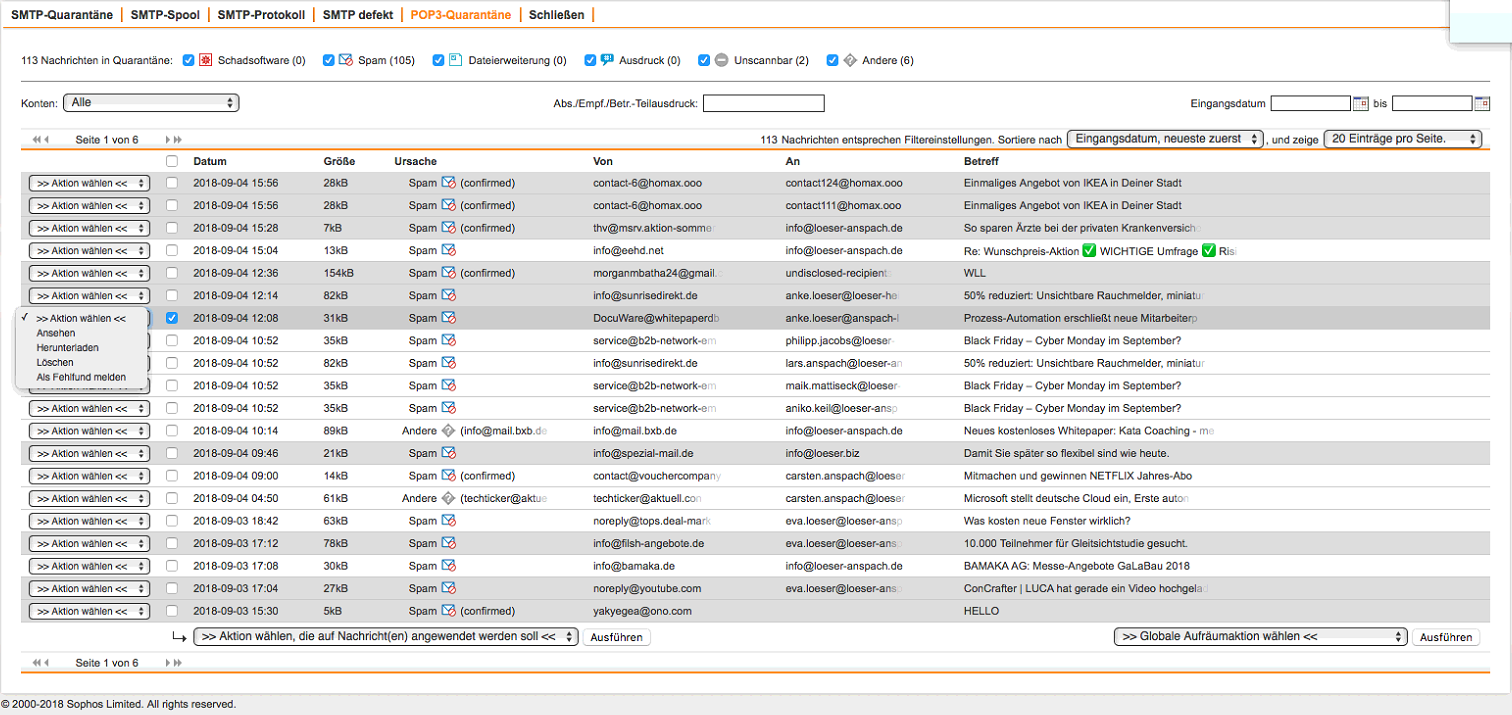The height and width of the screenshot is (715, 1512).
Task: Uncheck the Schadsoftware filter checkbox
Action: click(189, 60)
